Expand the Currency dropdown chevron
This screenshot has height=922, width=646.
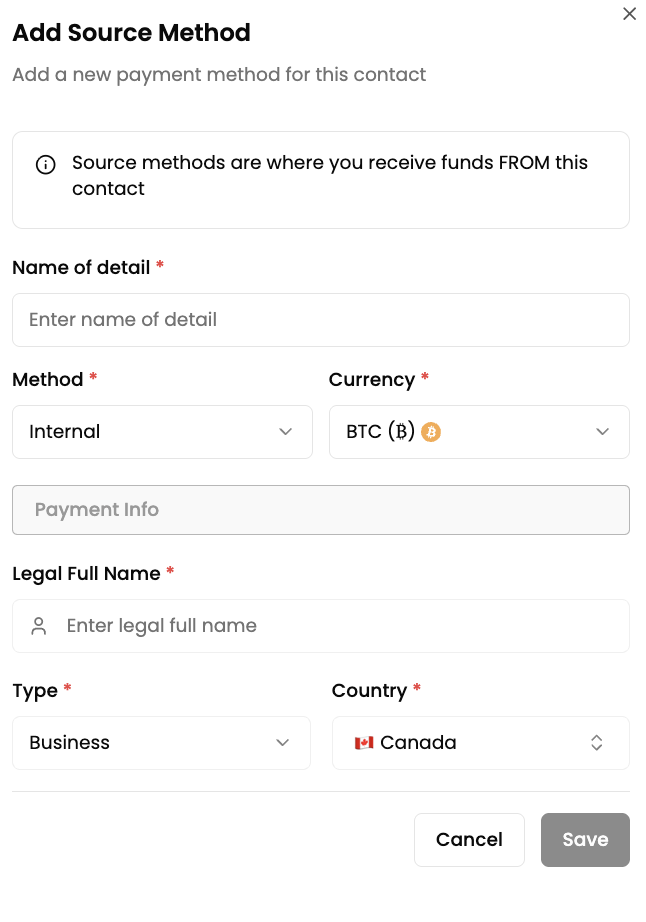[602, 432]
